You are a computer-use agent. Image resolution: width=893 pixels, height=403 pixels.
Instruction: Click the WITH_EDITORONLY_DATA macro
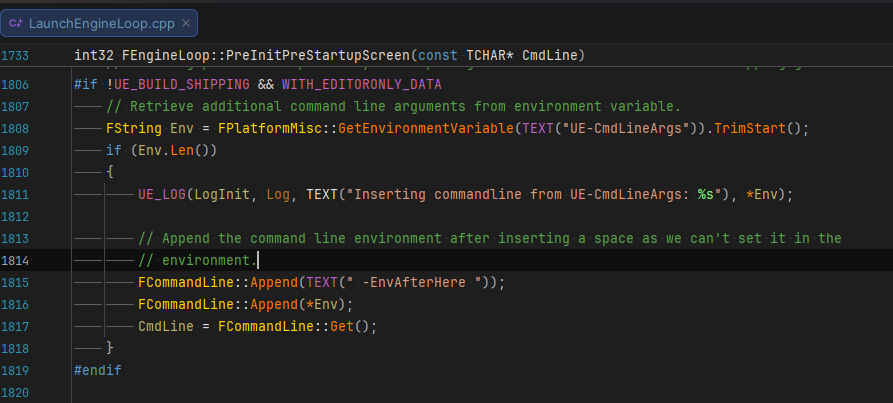362,85
